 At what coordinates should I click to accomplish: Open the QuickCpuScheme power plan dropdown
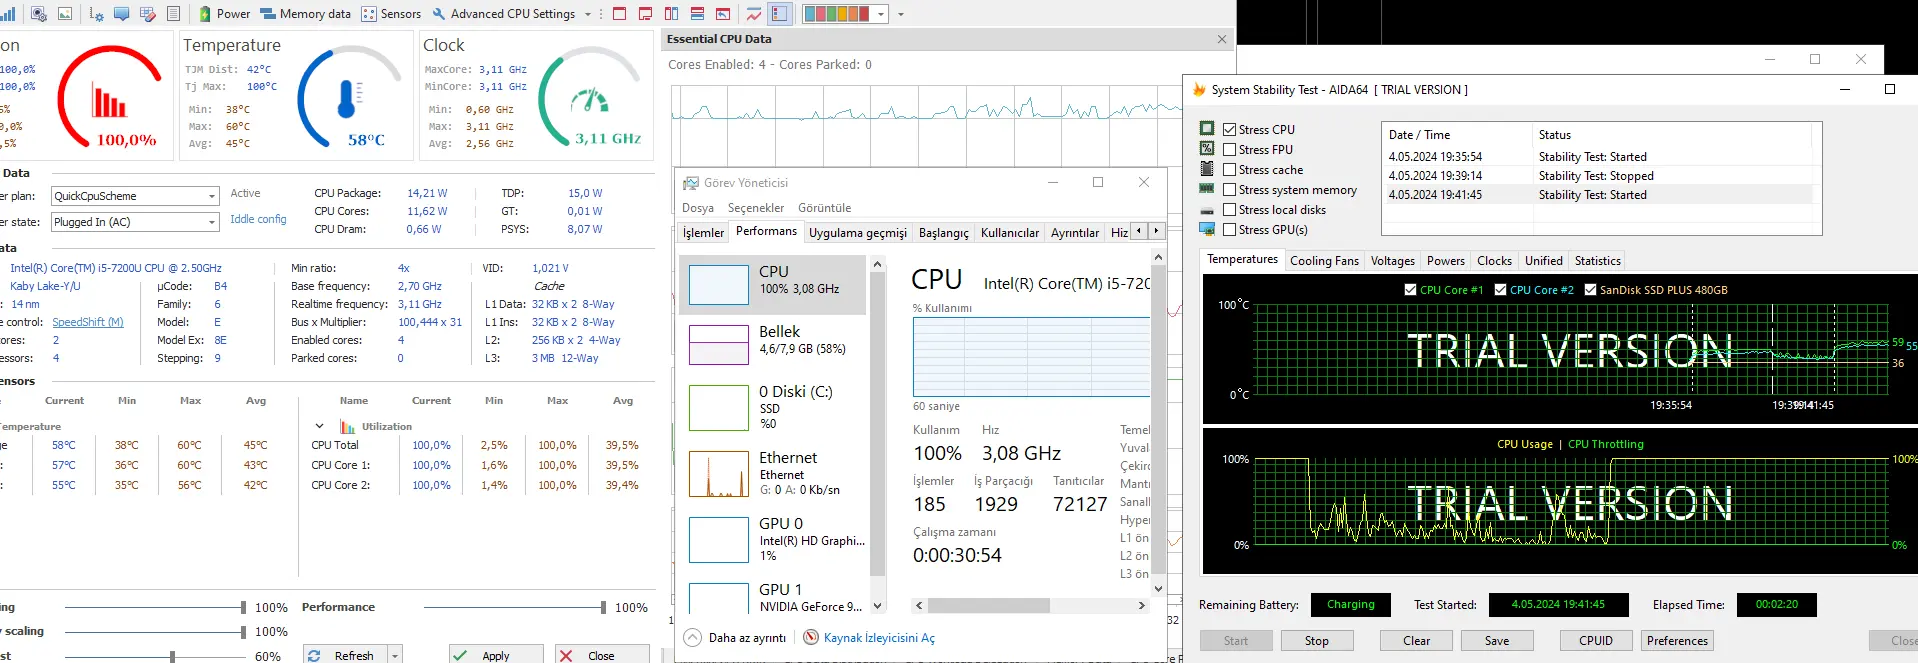click(135, 196)
